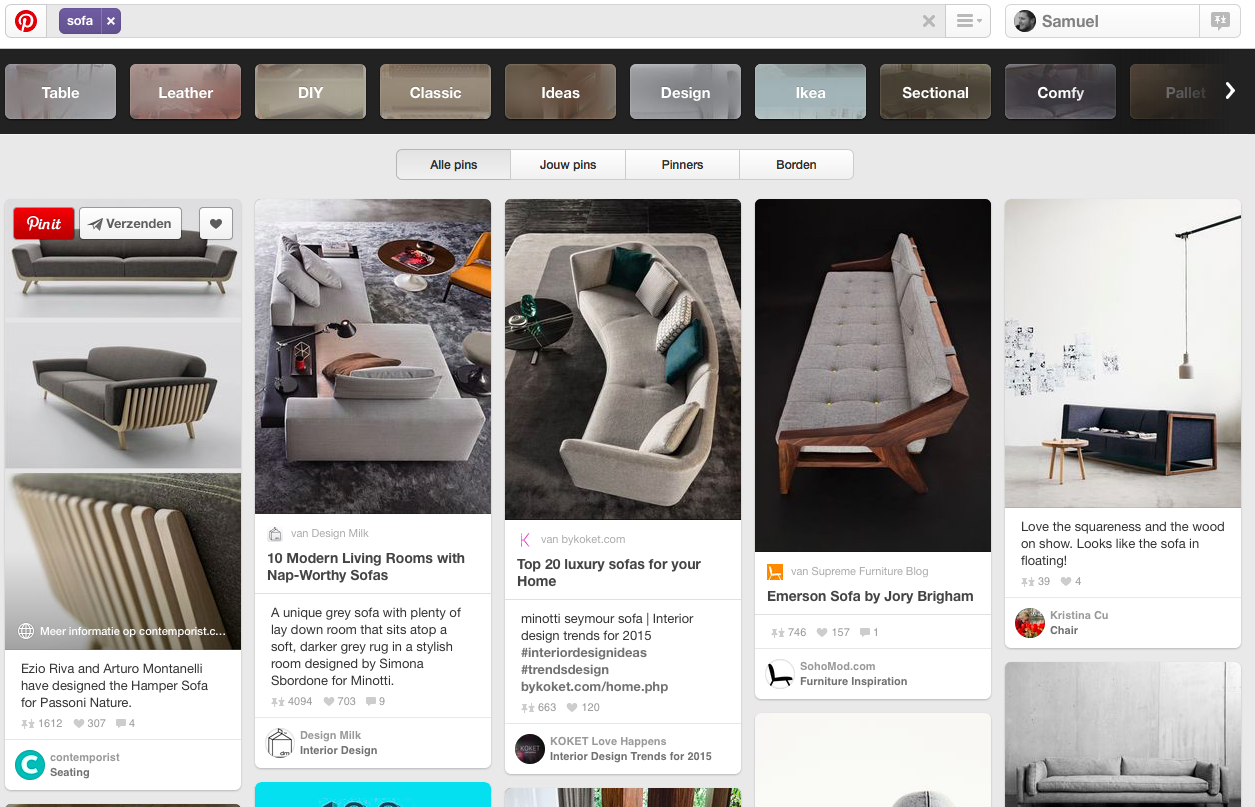Image resolution: width=1255 pixels, height=807 pixels.
Task: Click the Design Milk source icon
Action: [275, 534]
